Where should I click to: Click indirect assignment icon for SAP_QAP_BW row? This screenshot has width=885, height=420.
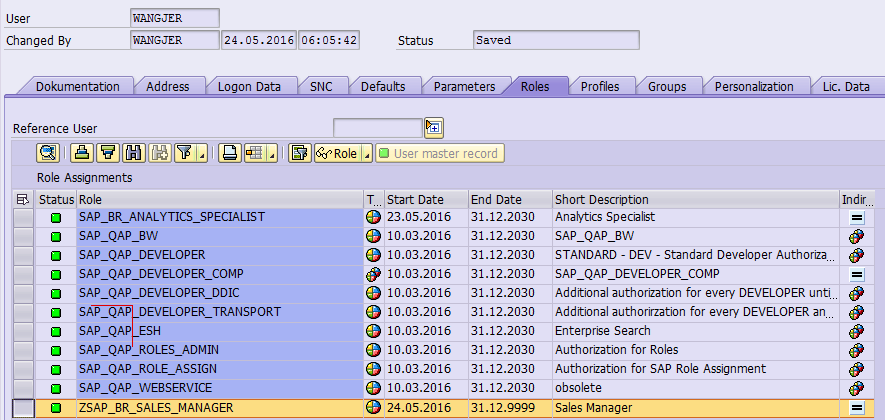tap(856, 236)
